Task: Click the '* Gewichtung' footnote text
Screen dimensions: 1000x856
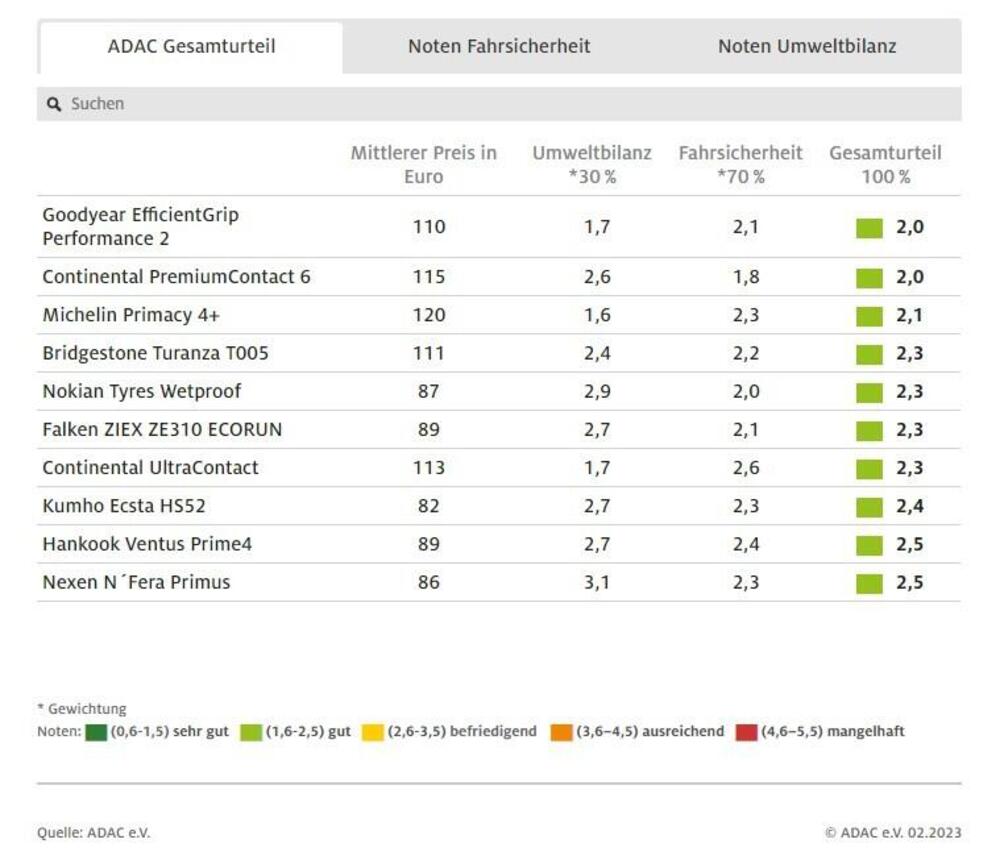Action: click(x=82, y=709)
